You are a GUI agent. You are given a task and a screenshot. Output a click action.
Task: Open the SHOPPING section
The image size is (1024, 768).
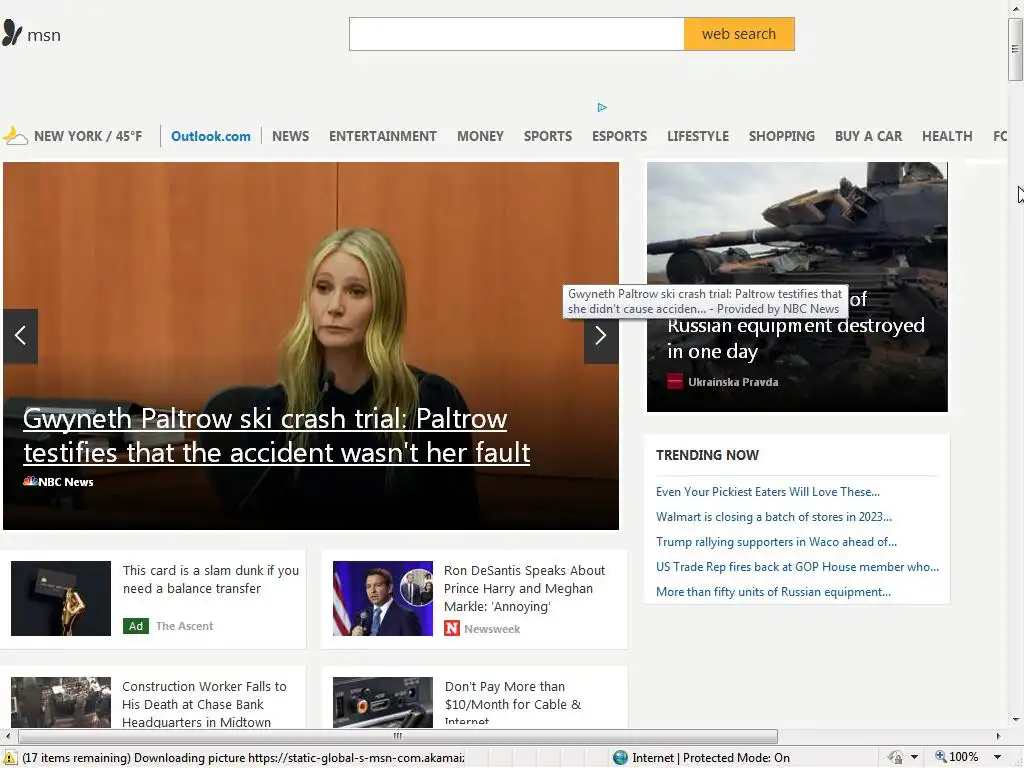click(782, 136)
